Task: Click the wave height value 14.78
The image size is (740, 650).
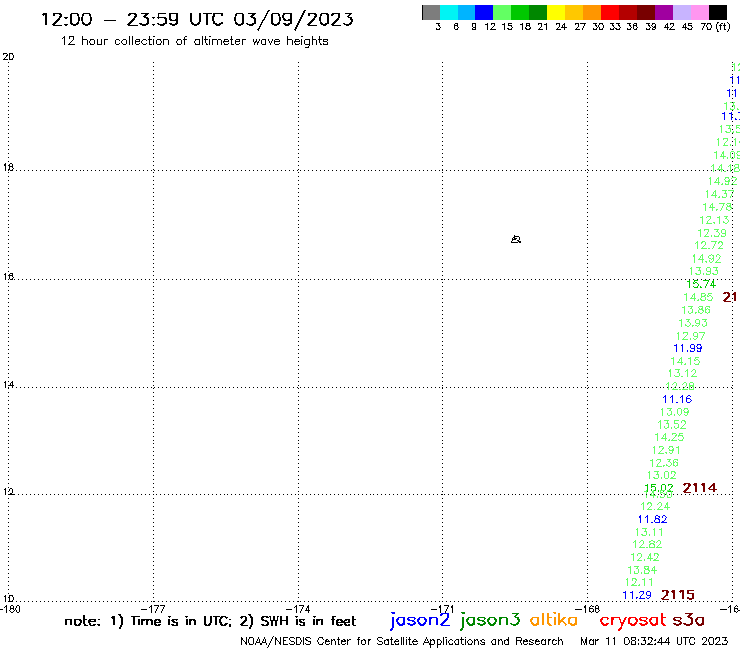Action: pos(717,207)
